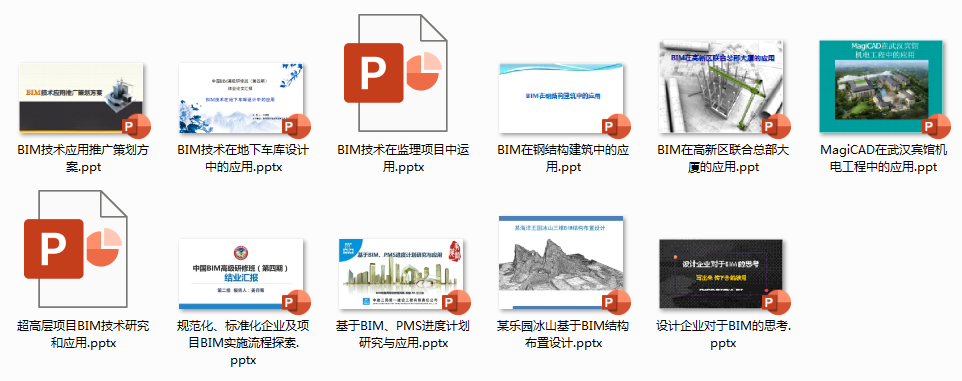Click the file name 基于BIM、PMS进度计划研究与应用.pptx
The image size is (962, 381).
[x=403, y=334]
